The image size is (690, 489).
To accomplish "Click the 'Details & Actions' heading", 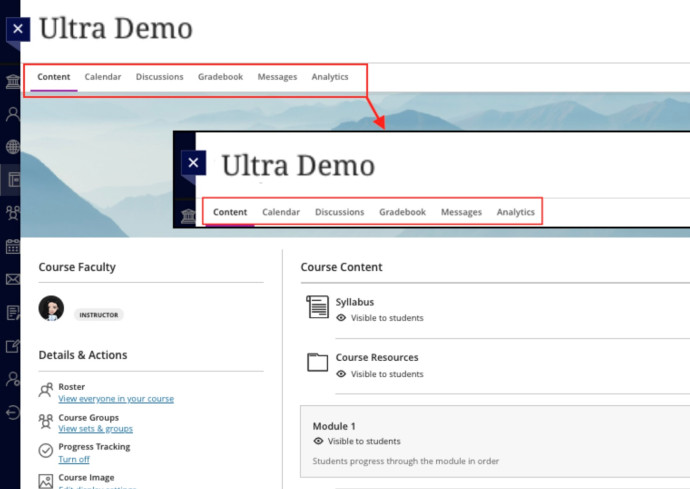I will point(83,355).
